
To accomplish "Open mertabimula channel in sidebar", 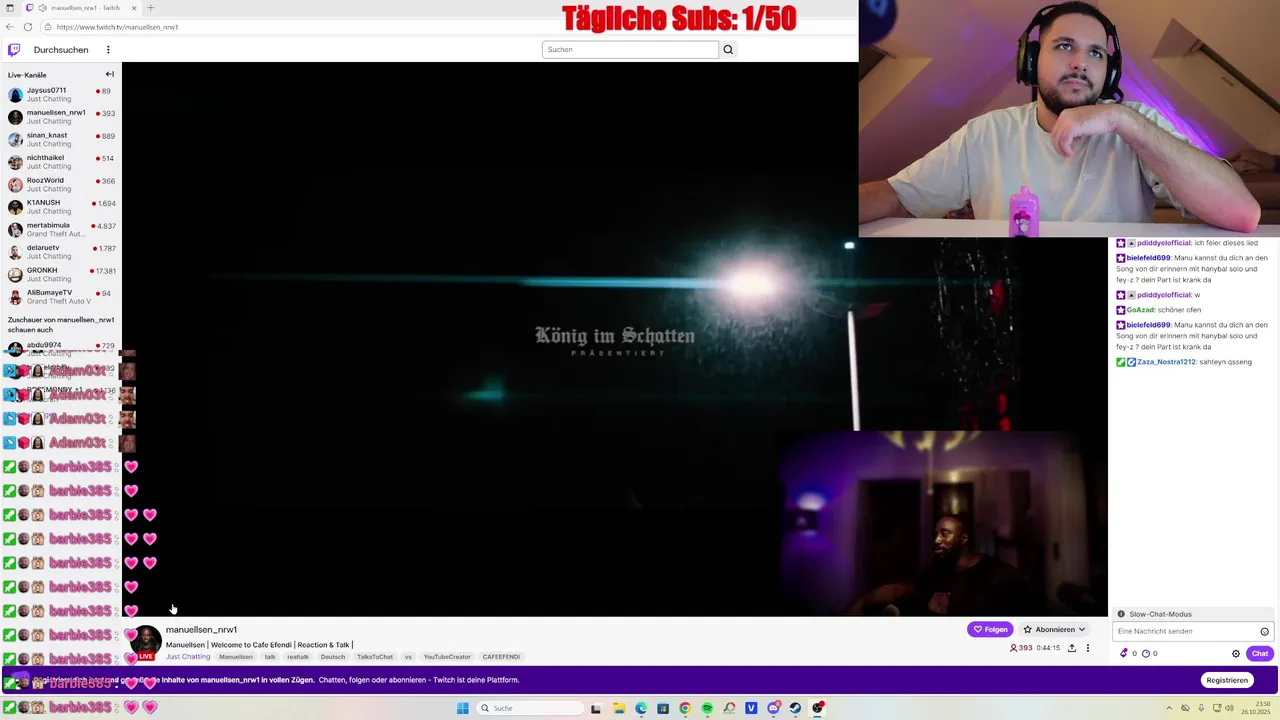I will [x=61, y=229].
